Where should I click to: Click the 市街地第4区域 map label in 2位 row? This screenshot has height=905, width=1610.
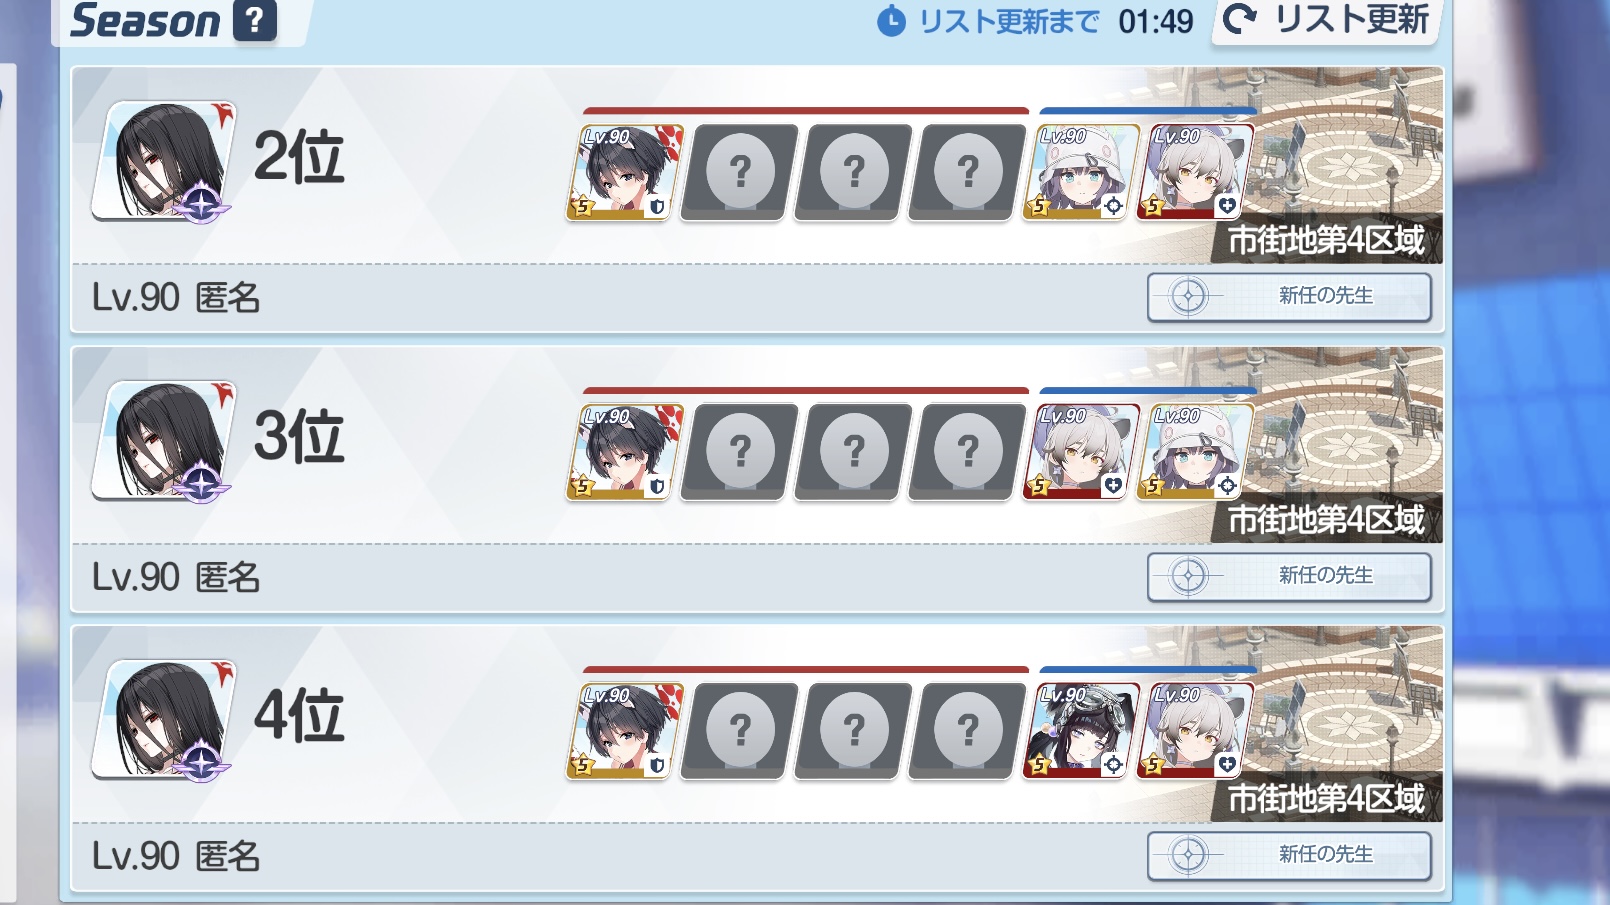click(x=1326, y=241)
